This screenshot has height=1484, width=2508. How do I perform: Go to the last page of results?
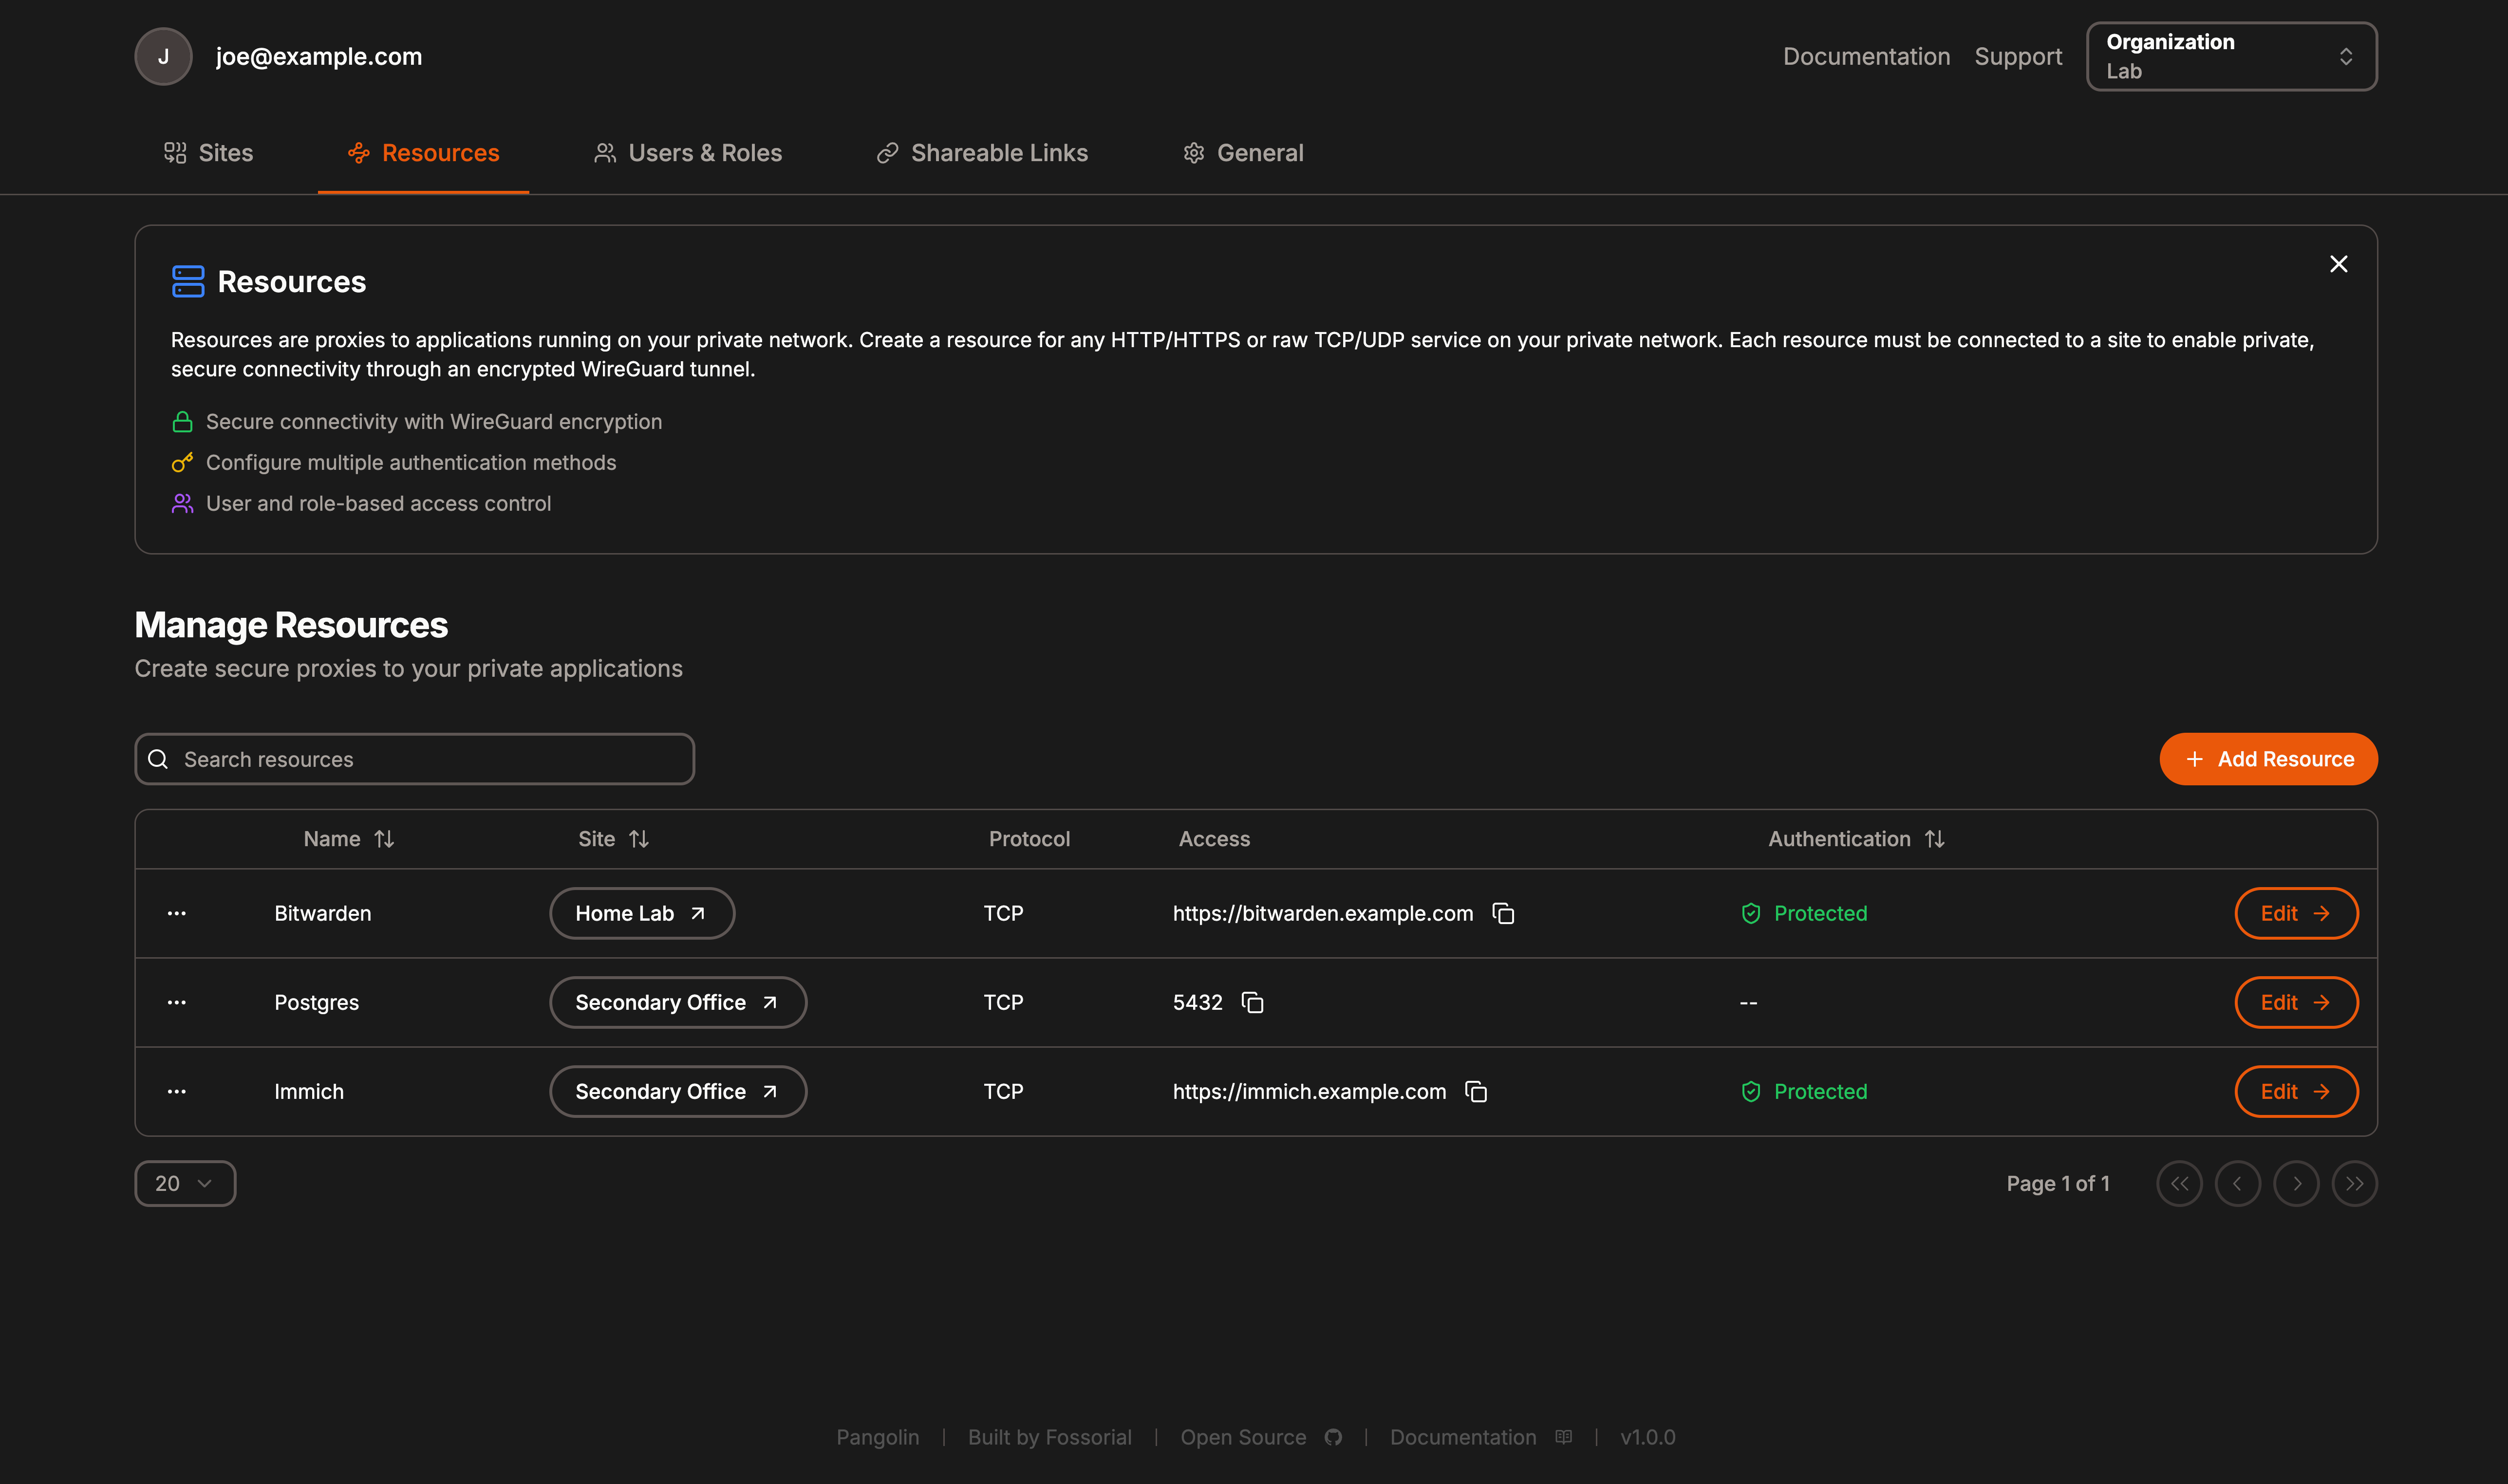point(2354,1183)
